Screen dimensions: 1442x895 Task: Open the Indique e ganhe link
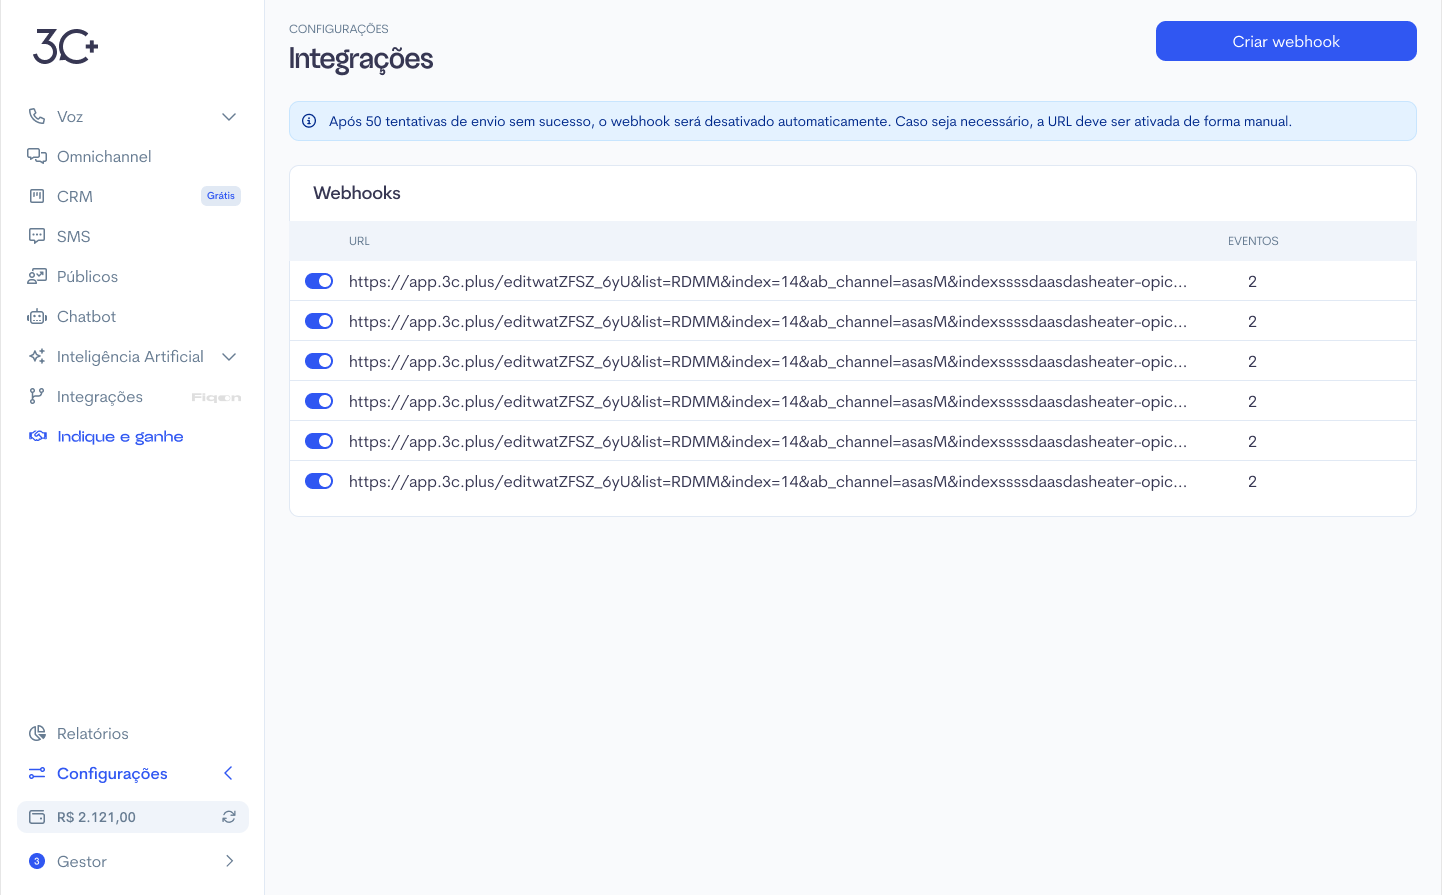[x=120, y=436]
